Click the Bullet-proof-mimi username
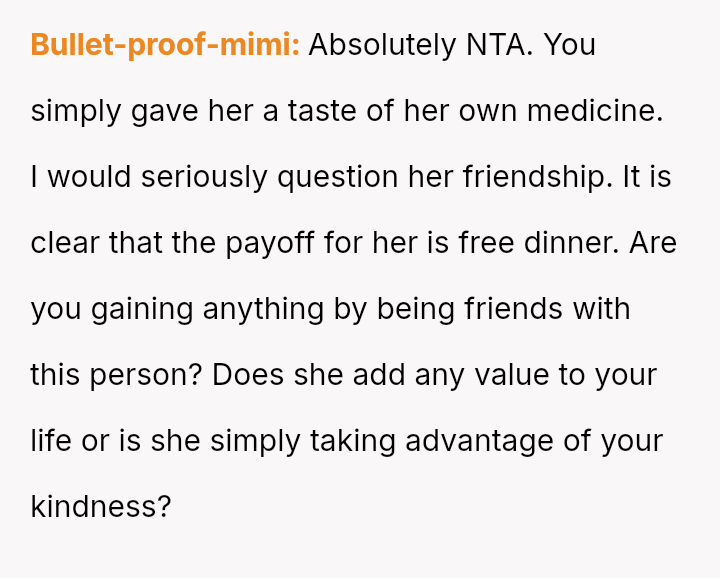This screenshot has height=578, width=720. 165,45
